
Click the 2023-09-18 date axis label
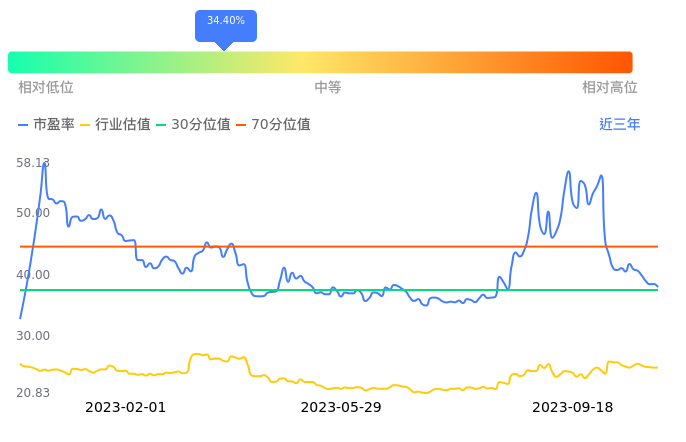click(572, 407)
